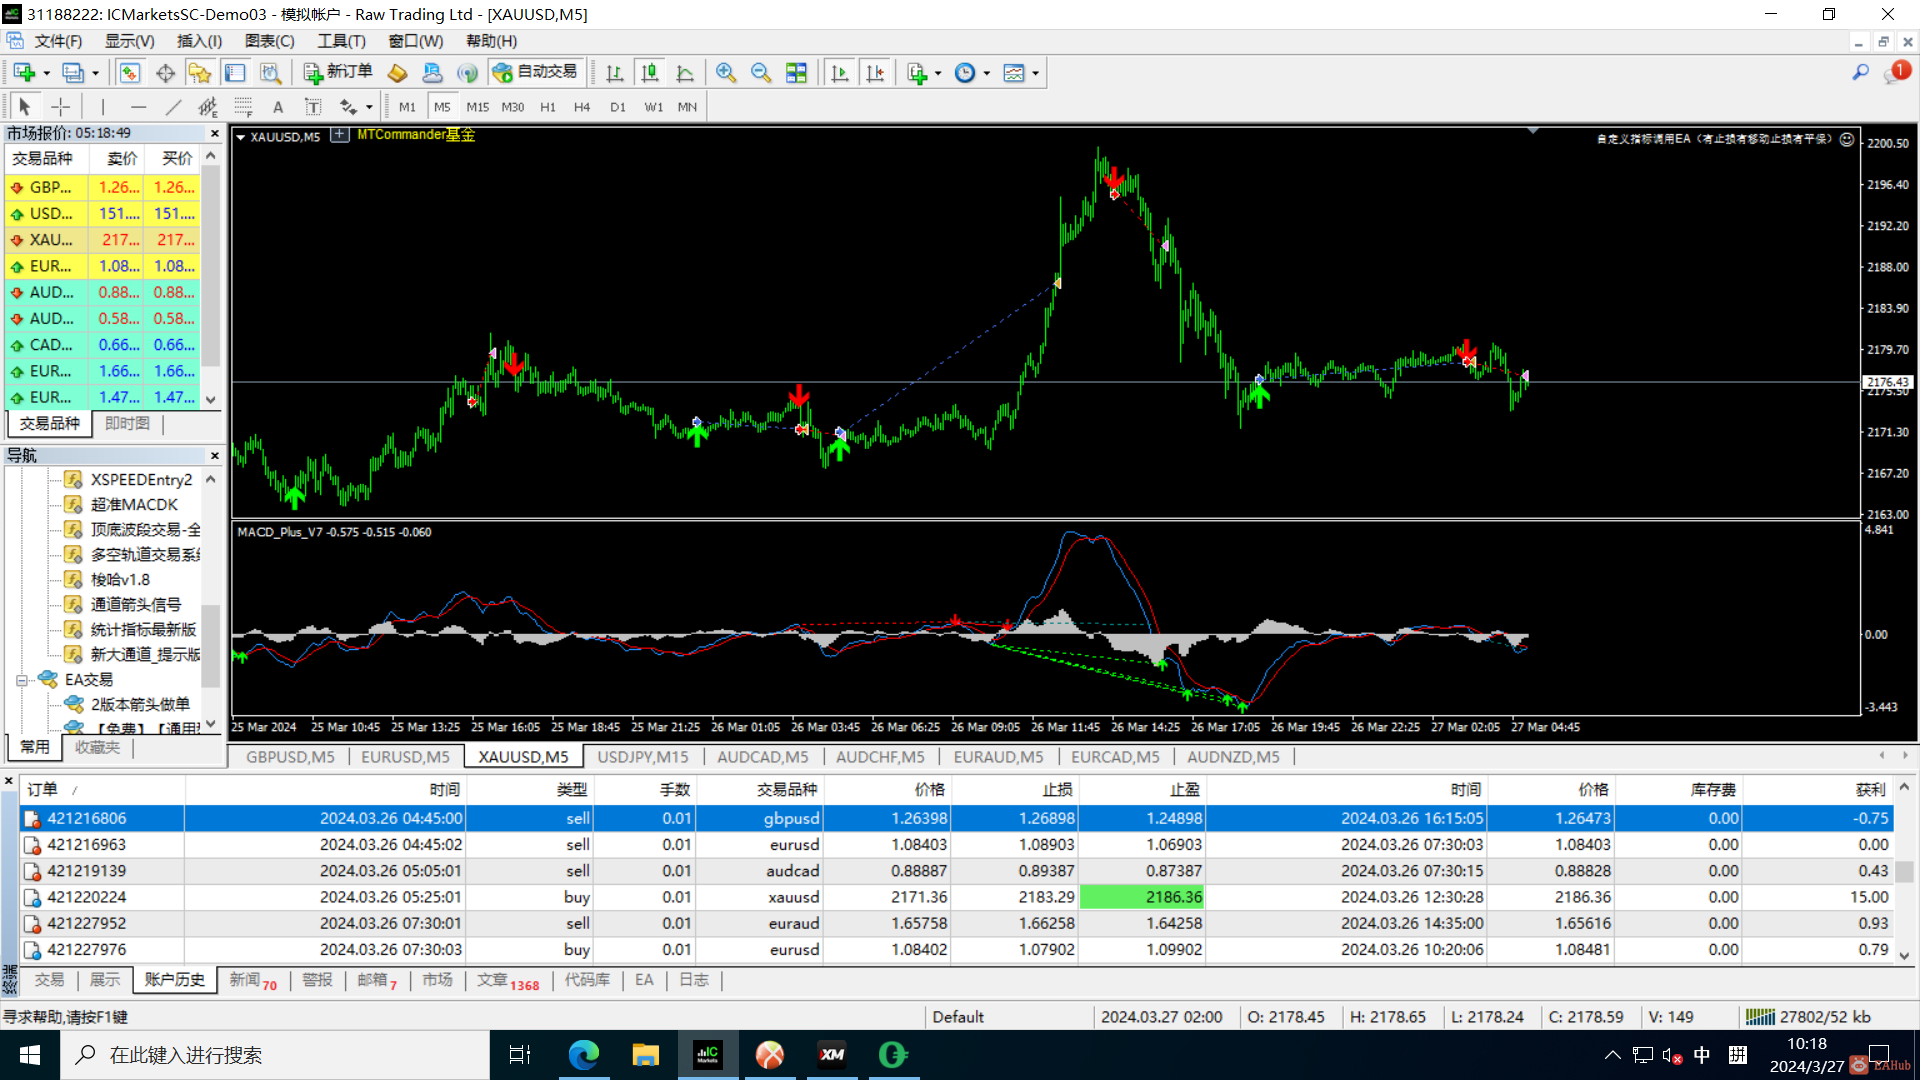Switch timeframe to H1
Image resolution: width=1920 pixels, height=1080 pixels.
(x=548, y=107)
